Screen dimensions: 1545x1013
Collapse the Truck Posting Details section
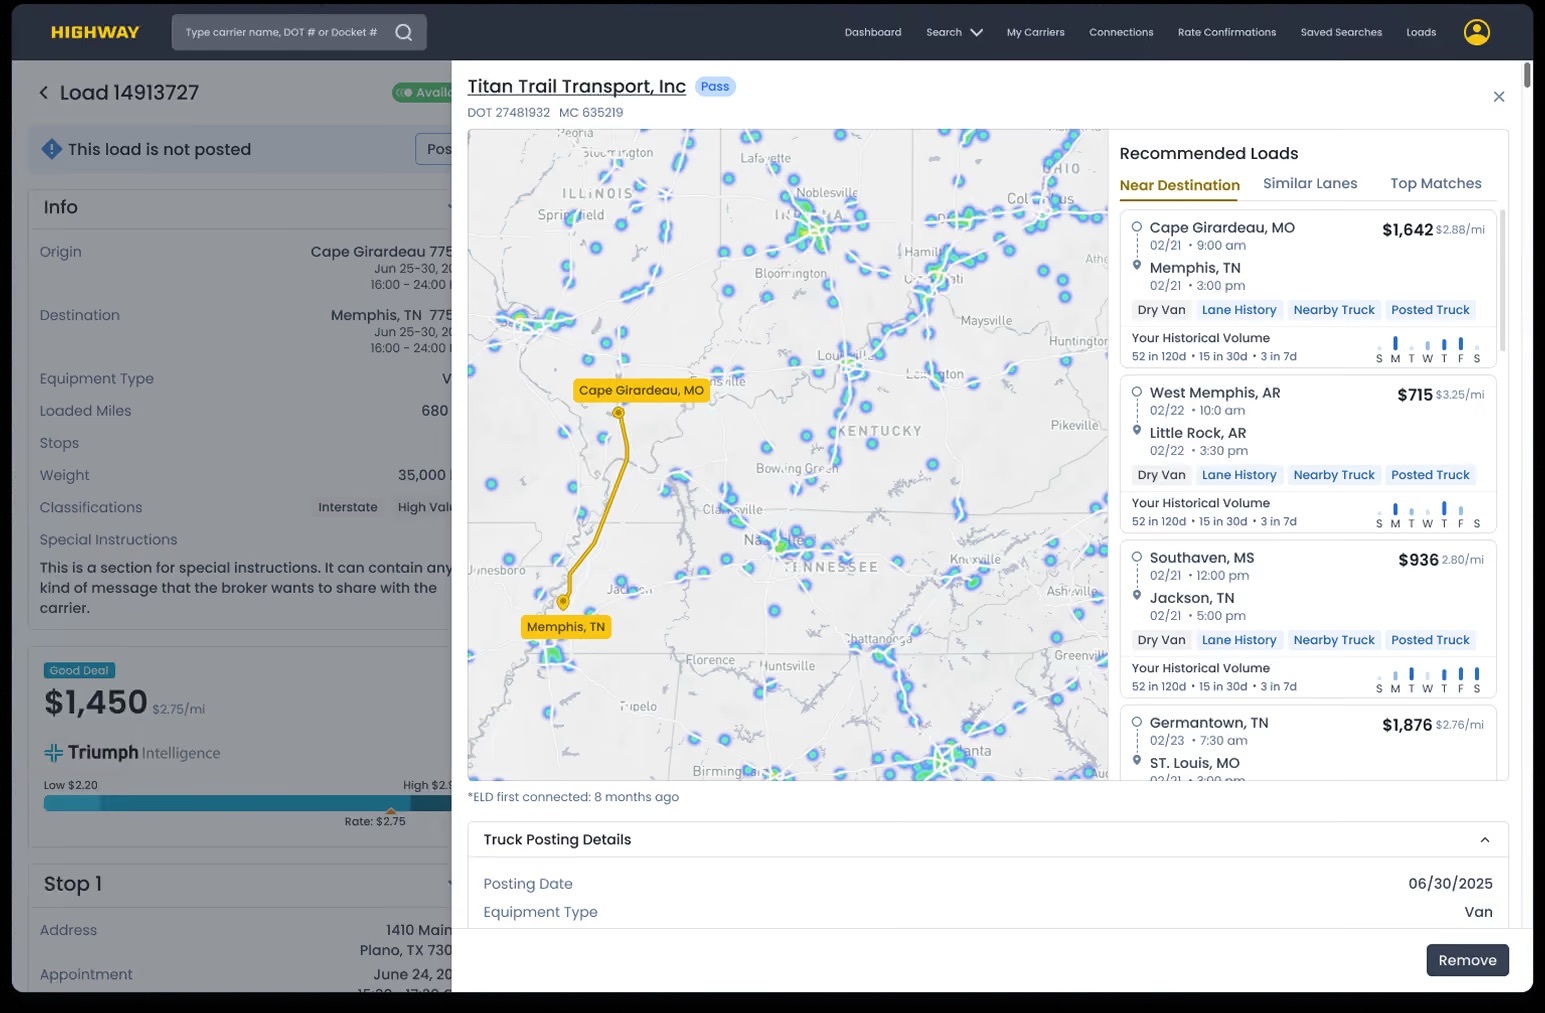(1485, 840)
